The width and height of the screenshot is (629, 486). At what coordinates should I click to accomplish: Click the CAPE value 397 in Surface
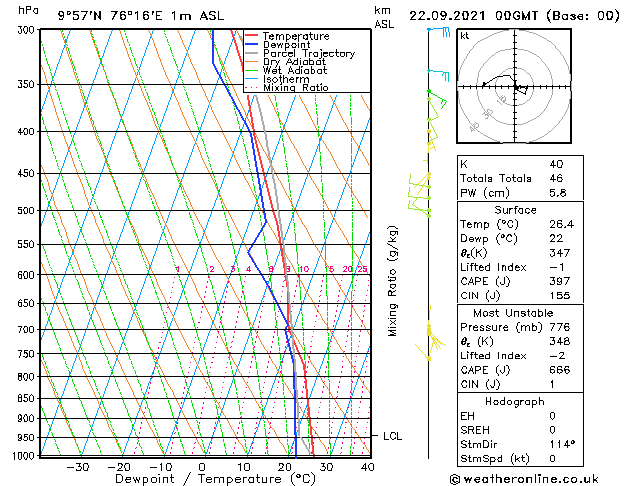(x=559, y=281)
